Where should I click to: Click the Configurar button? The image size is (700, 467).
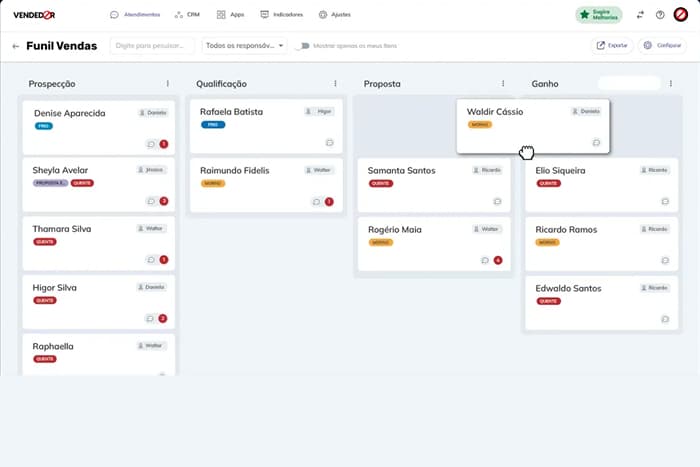(x=662, y=46)
